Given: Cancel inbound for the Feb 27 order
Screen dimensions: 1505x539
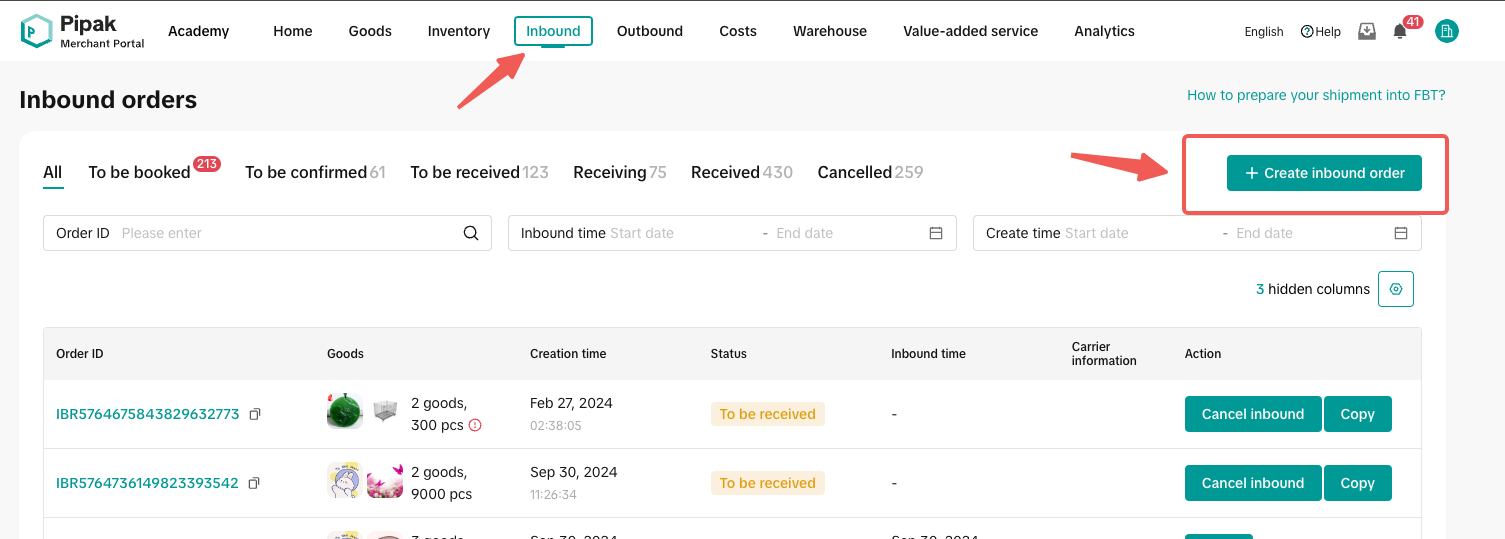Looking at the screenshot, I should point(1252,414).
